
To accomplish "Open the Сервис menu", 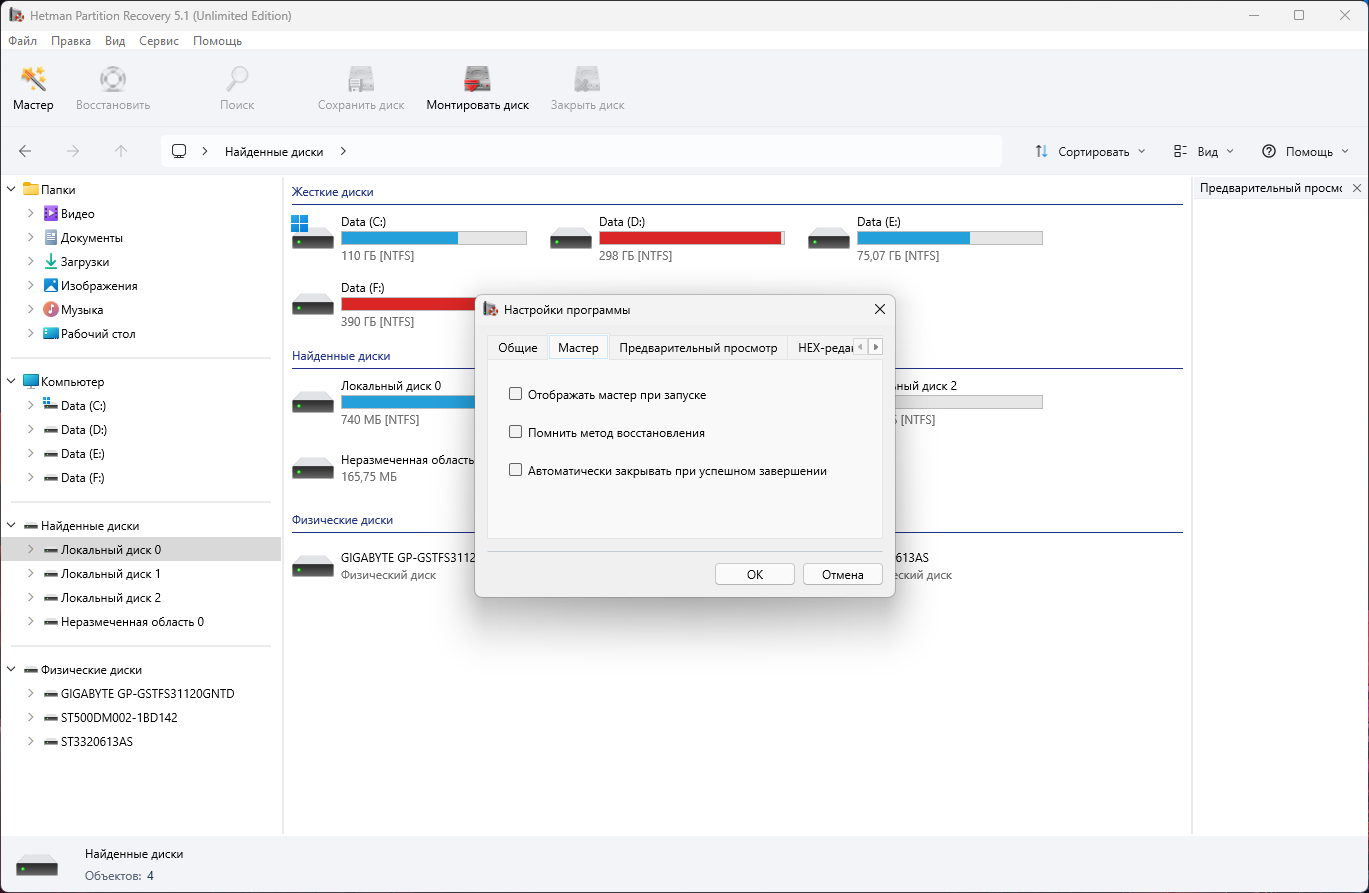I will 159,41.
